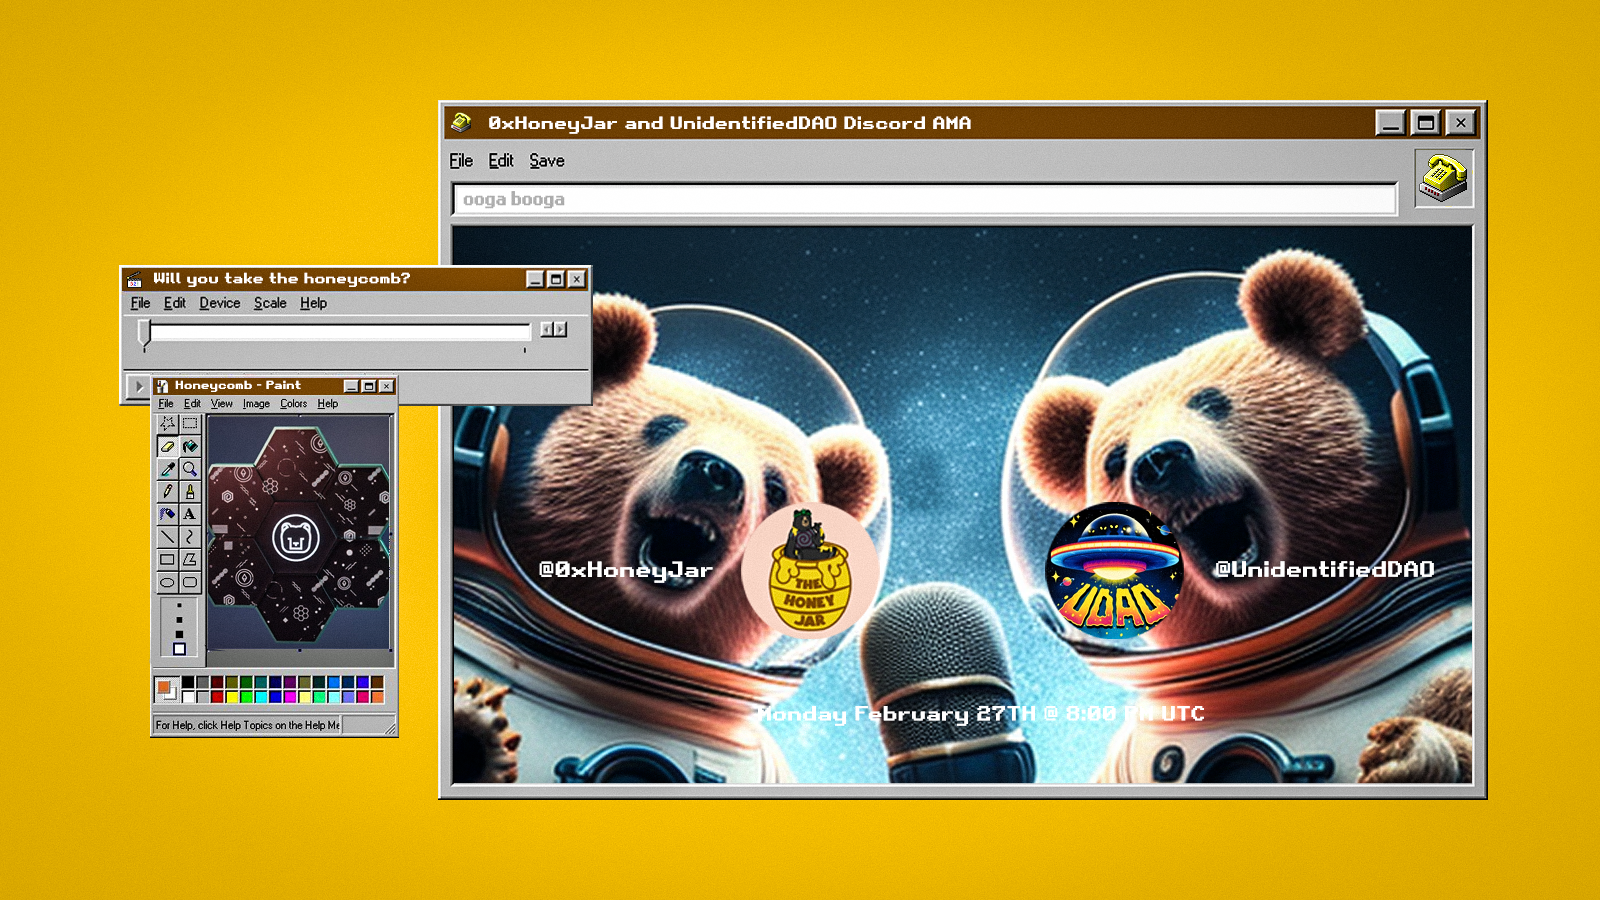The image size is (1600, 900).
Task: Select the Free-Form Select tool in Paint
Action: pyautogui.click(x=167, y=424)
